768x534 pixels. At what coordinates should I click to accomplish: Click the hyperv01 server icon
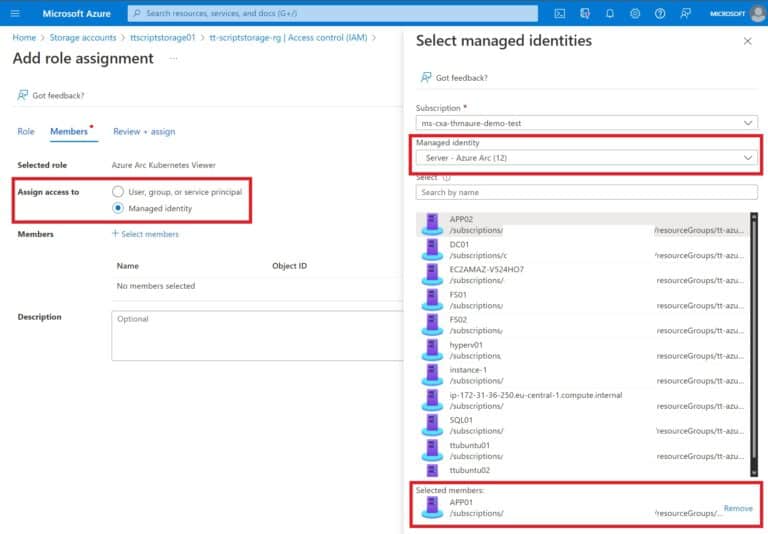(432, 350)
